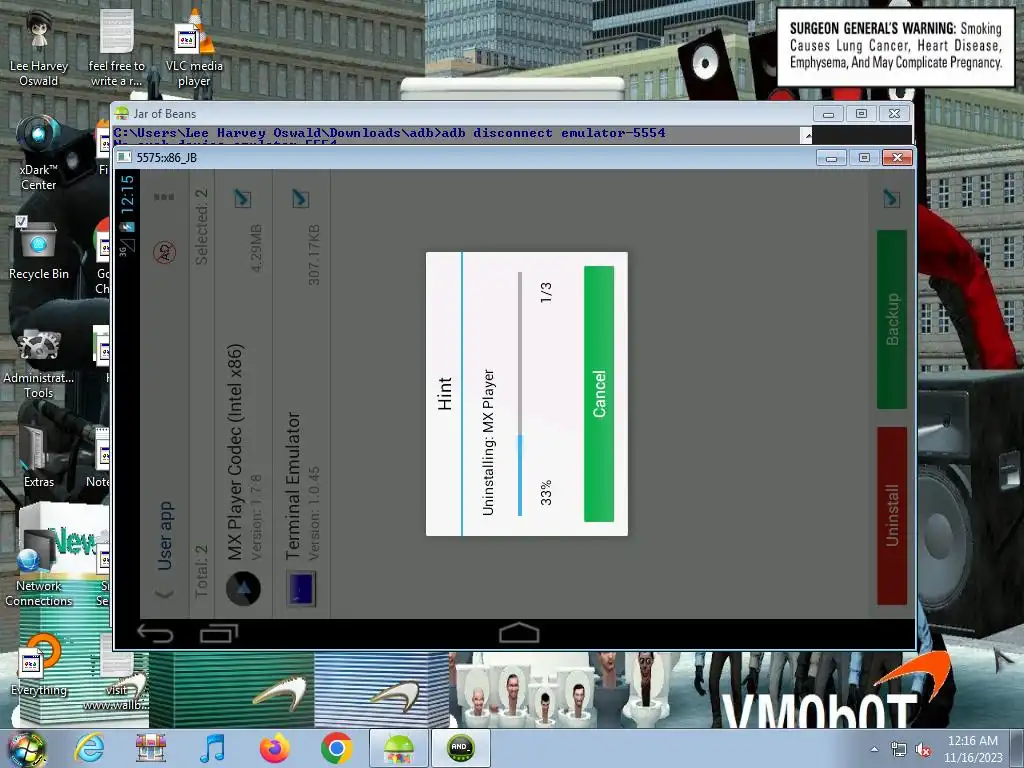Open the User app header title

click(165, 536)
